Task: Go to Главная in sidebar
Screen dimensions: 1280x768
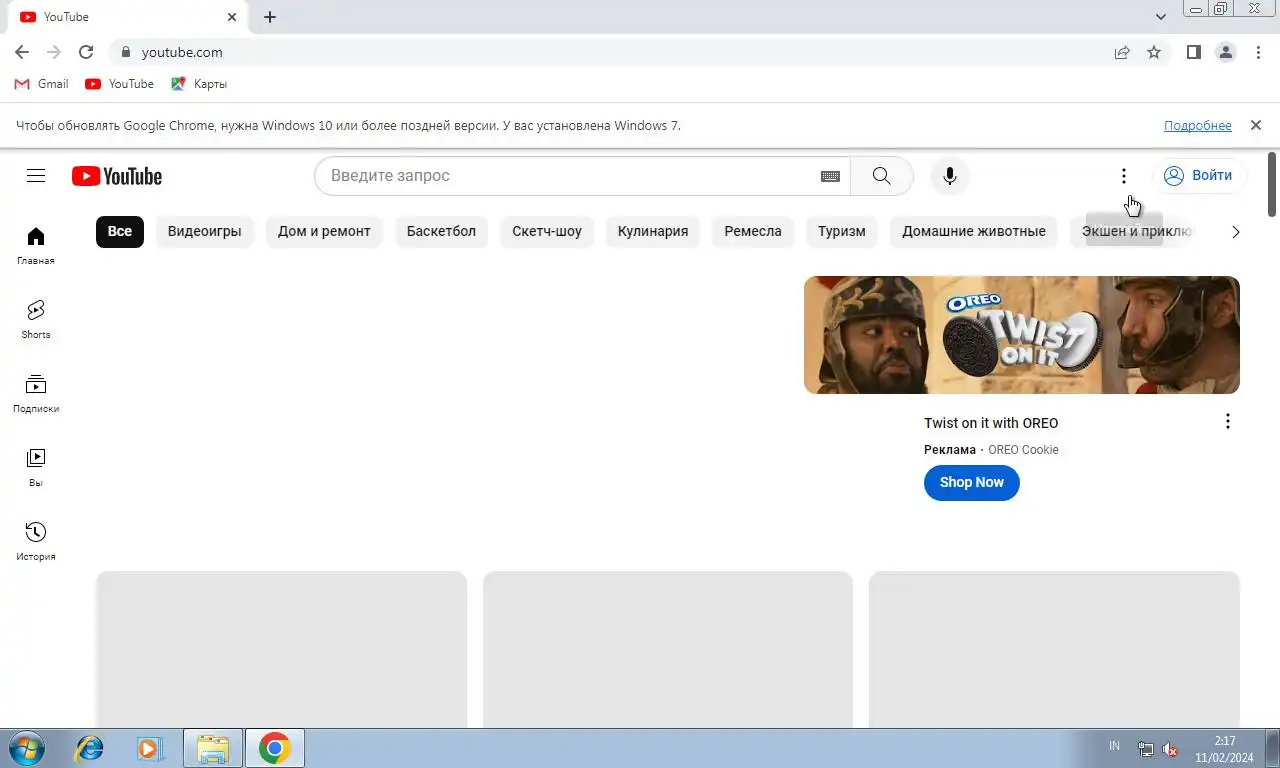Action: click(36, 246)
